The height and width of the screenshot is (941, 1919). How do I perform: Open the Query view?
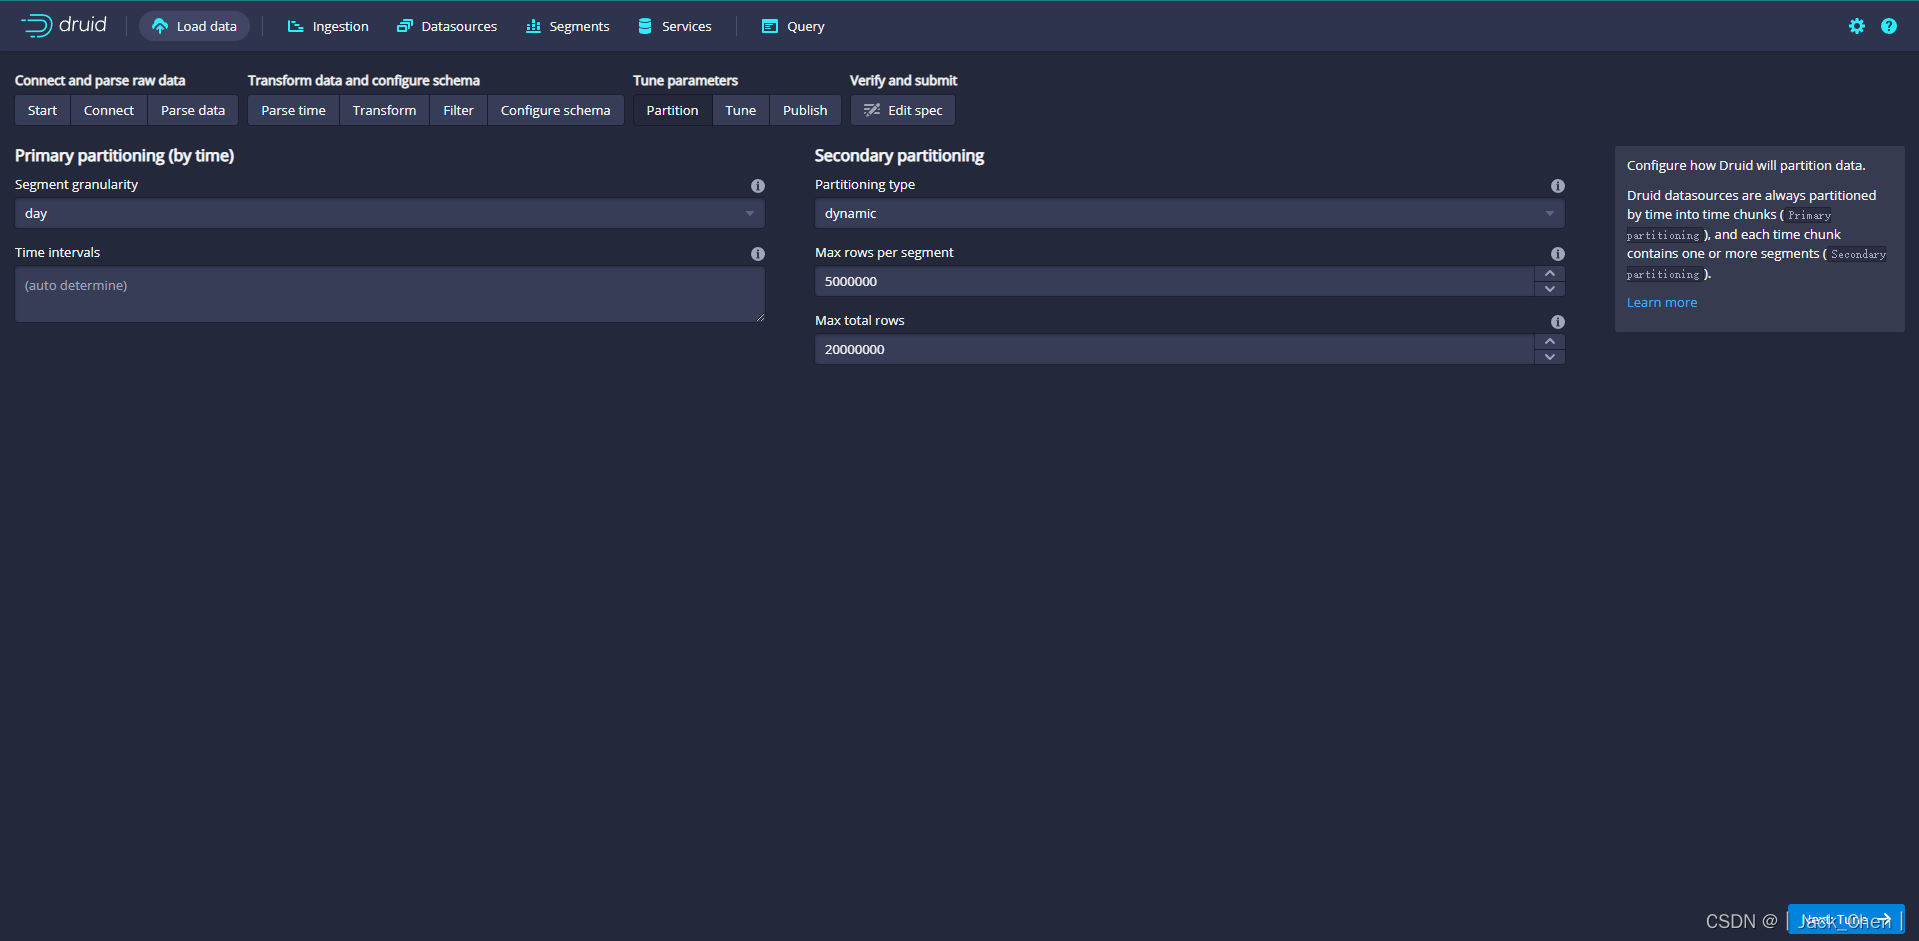click(793, 26)
